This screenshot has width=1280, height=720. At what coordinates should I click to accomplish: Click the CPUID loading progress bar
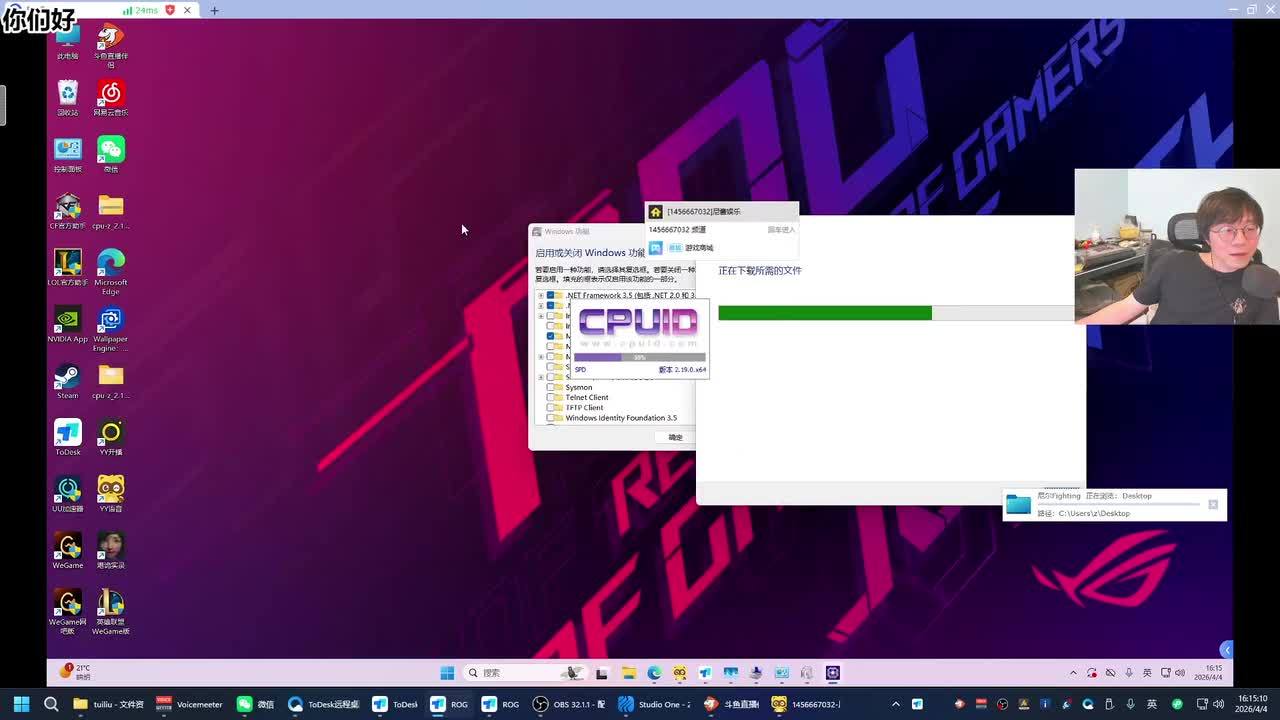(640, 357)
